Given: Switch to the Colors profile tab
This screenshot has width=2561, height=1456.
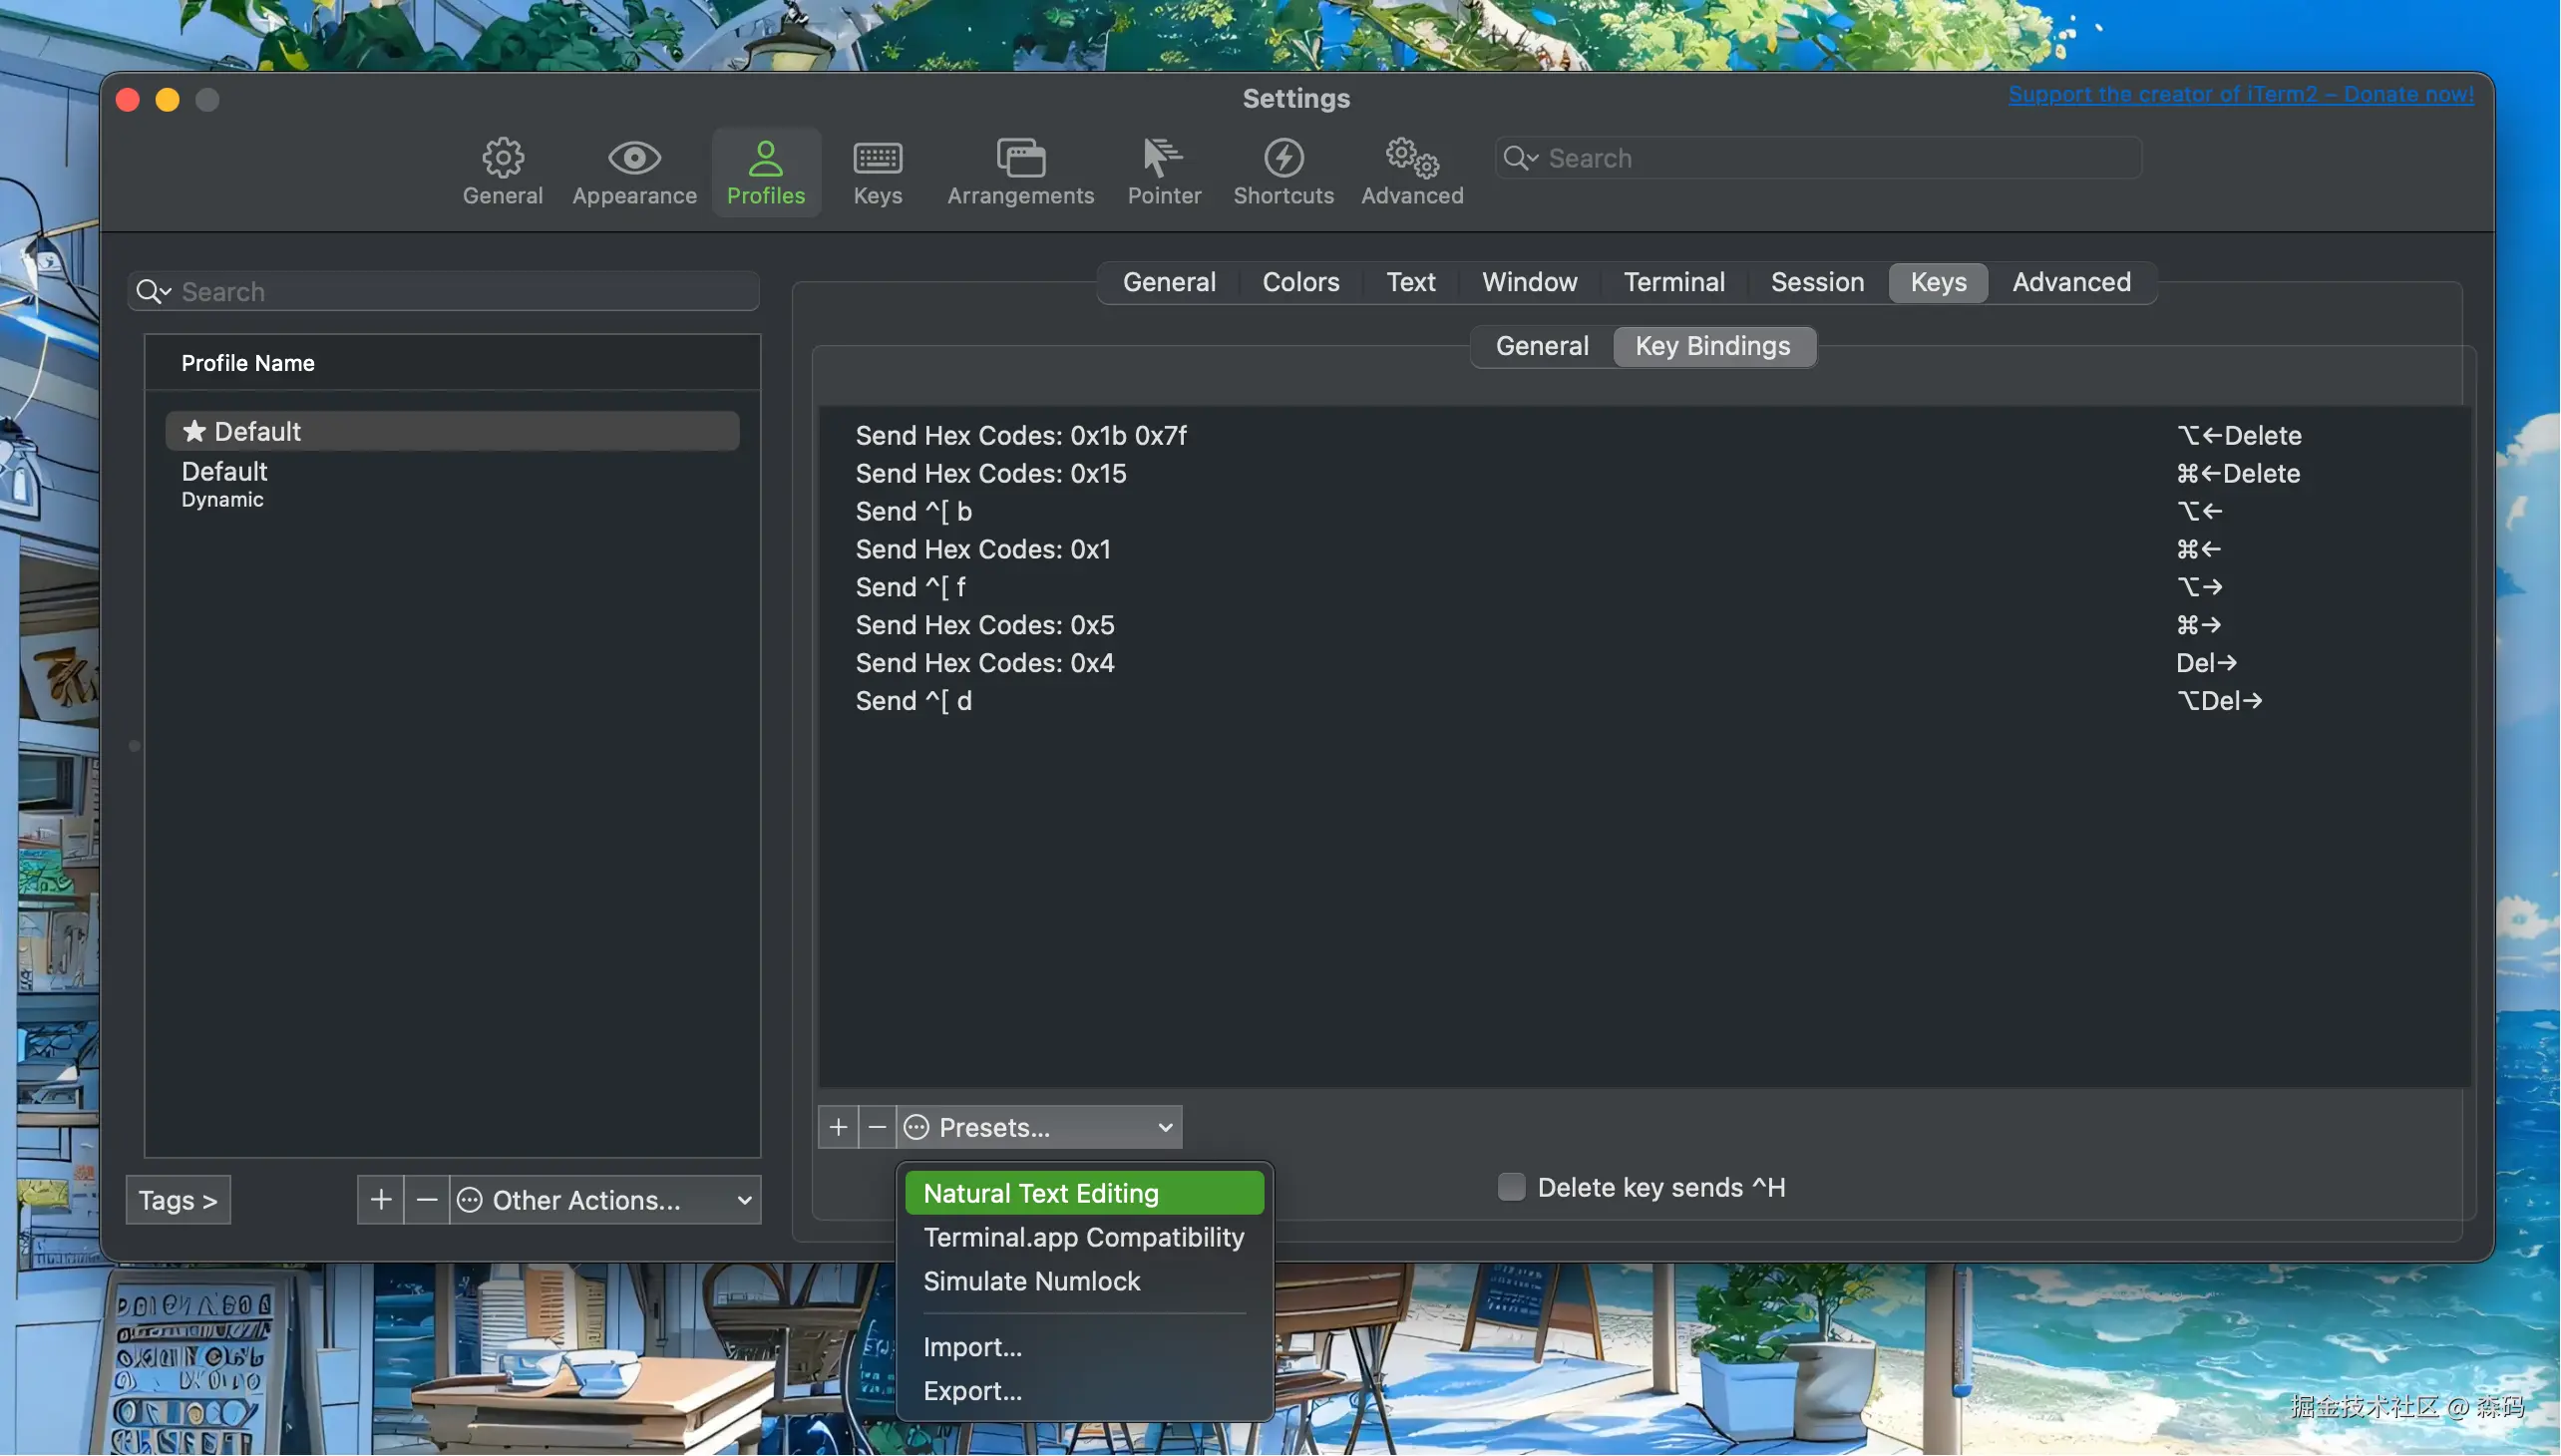Looking at the screenshot, I should [1300, 283].
